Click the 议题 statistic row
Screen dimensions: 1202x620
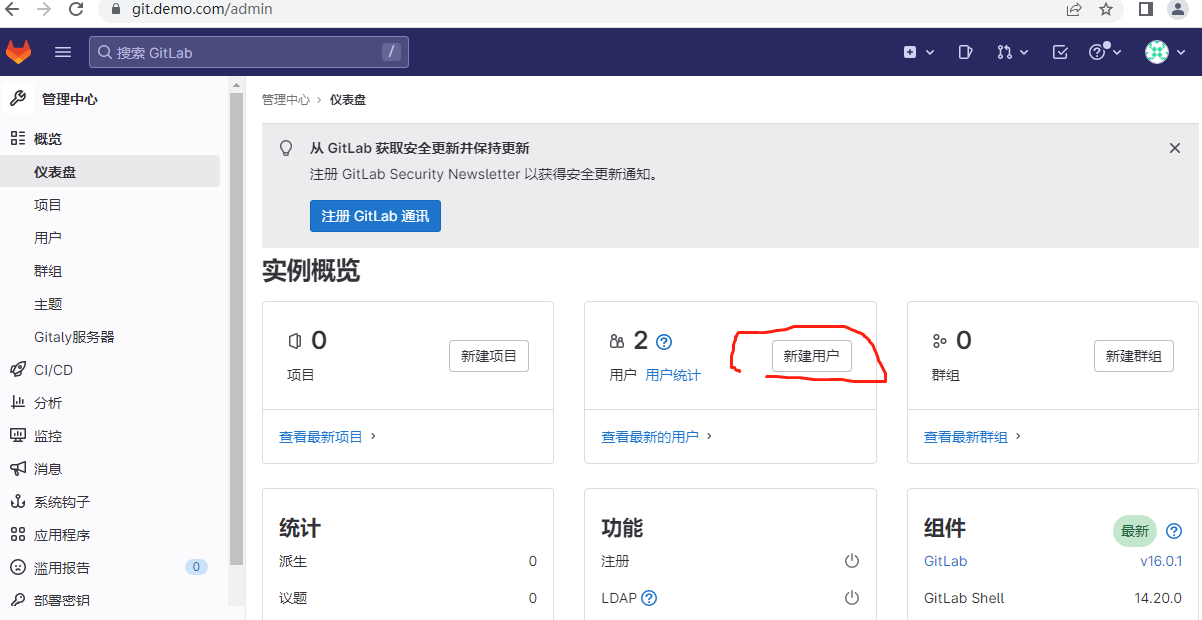pyautogui.click(x=408, y=598)
